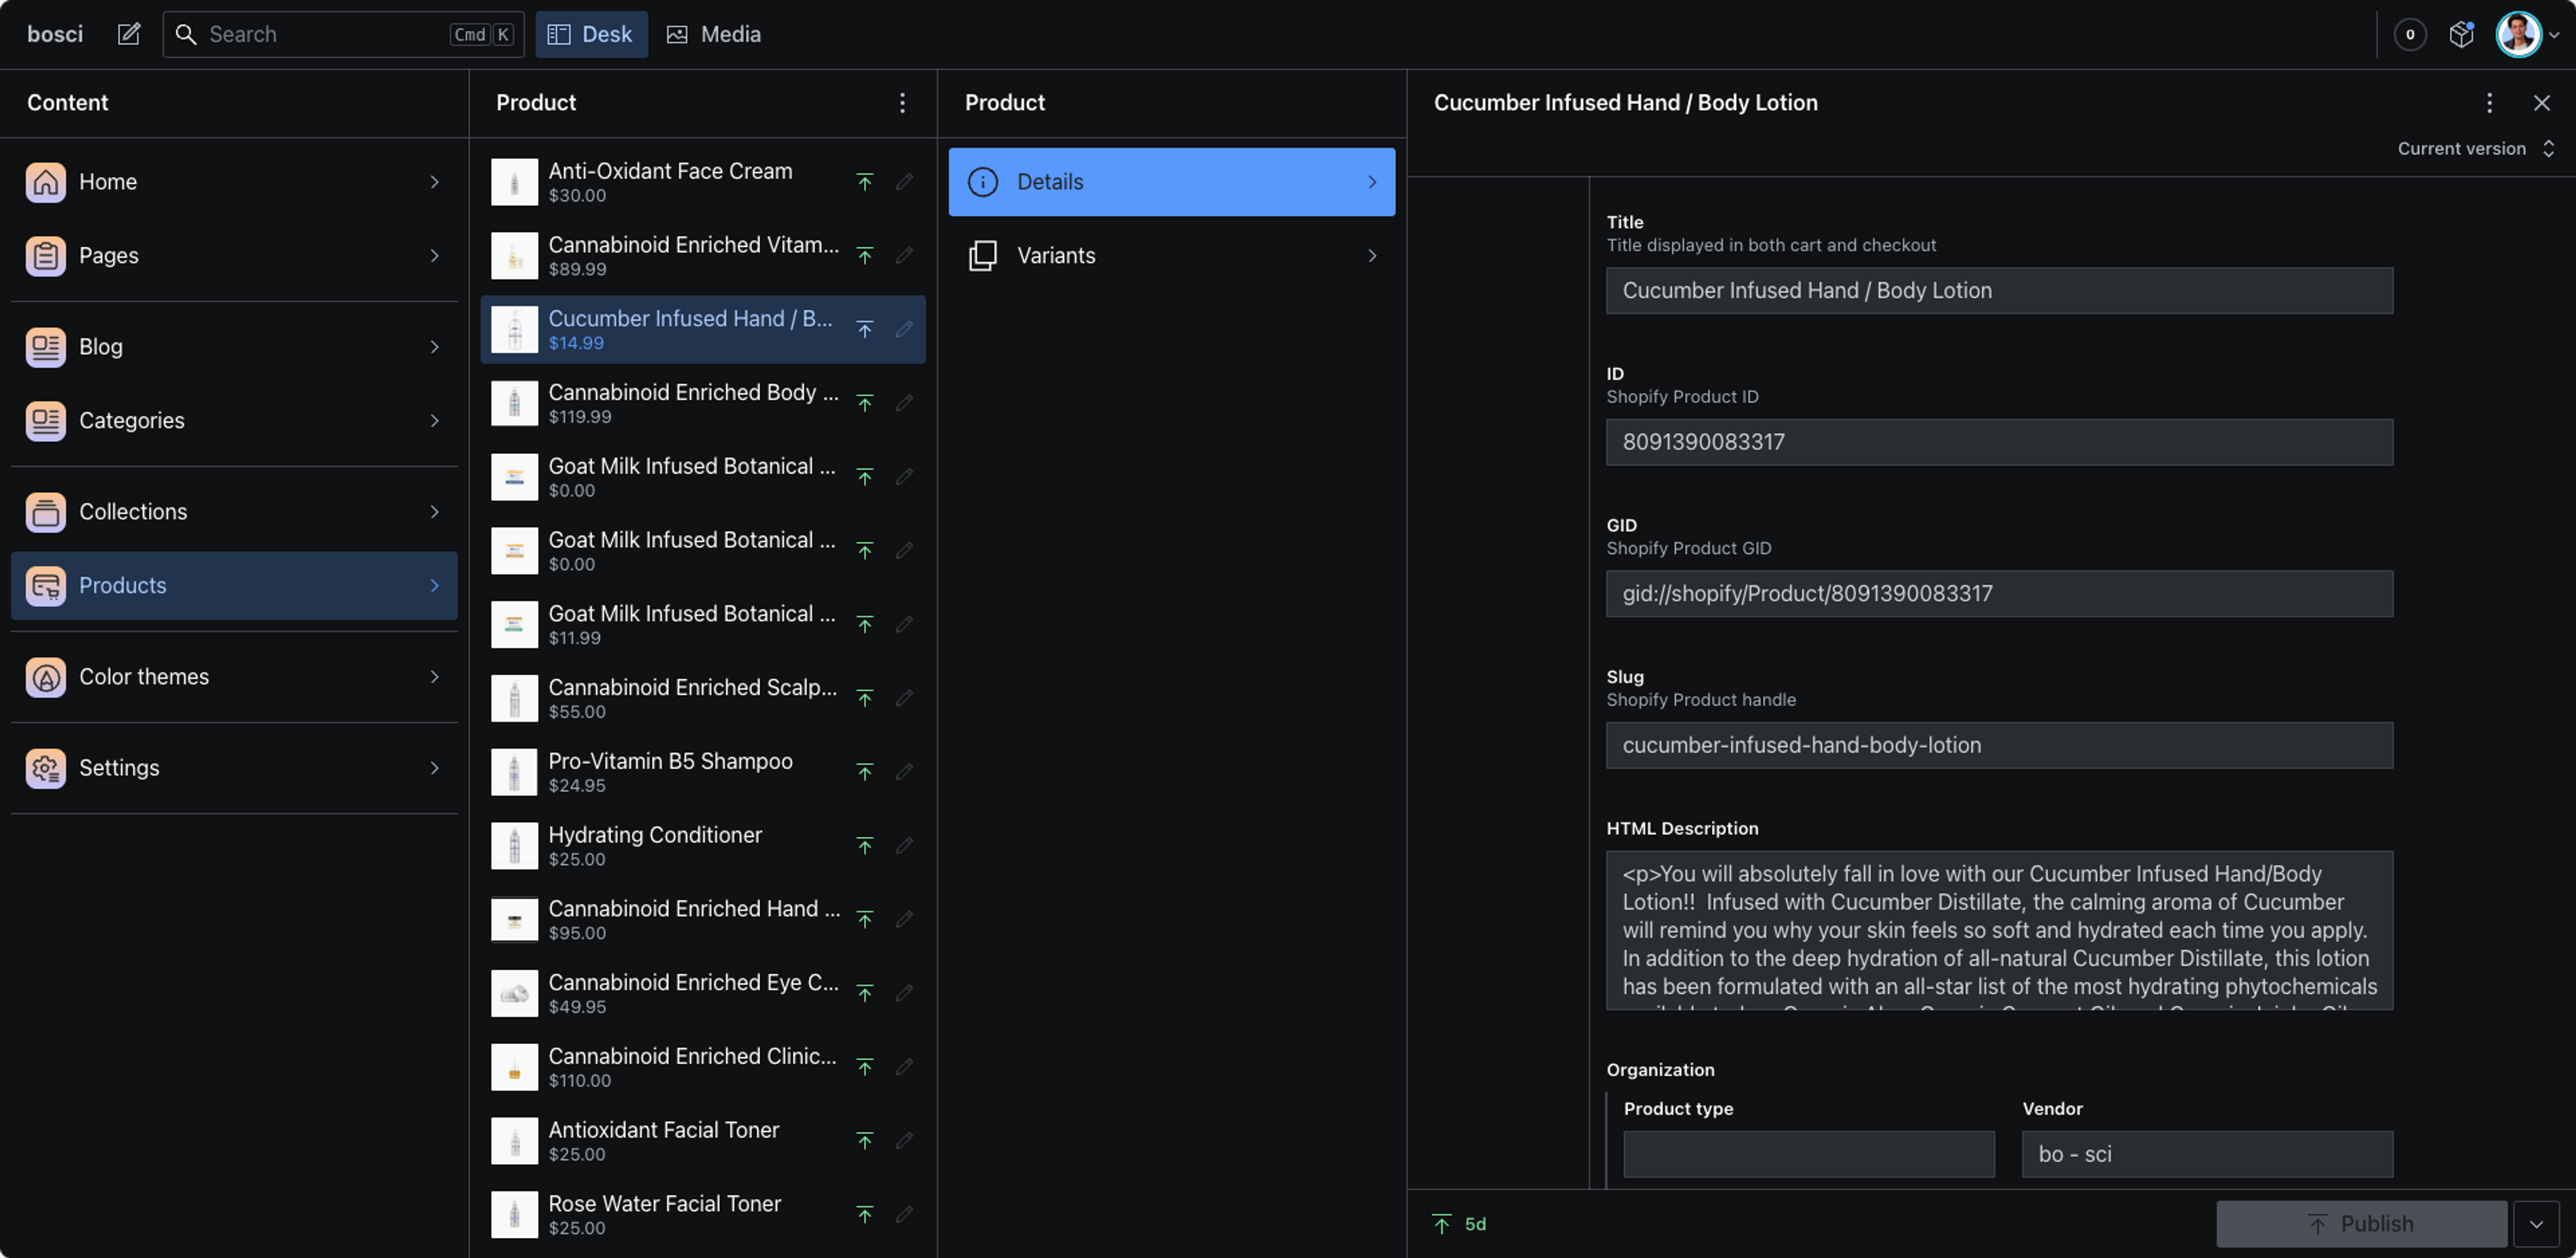Click the Color themes sidebar icon
This screenshot has height=1258, width=2576.
point(46,677)
